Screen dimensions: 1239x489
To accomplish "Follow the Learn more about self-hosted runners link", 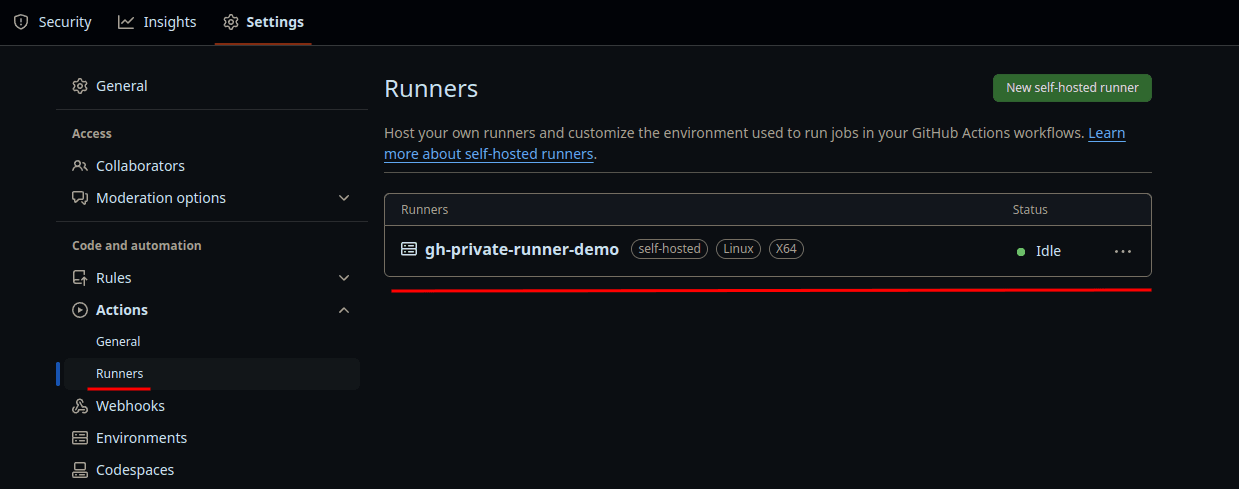I will (x=489, y=155).
